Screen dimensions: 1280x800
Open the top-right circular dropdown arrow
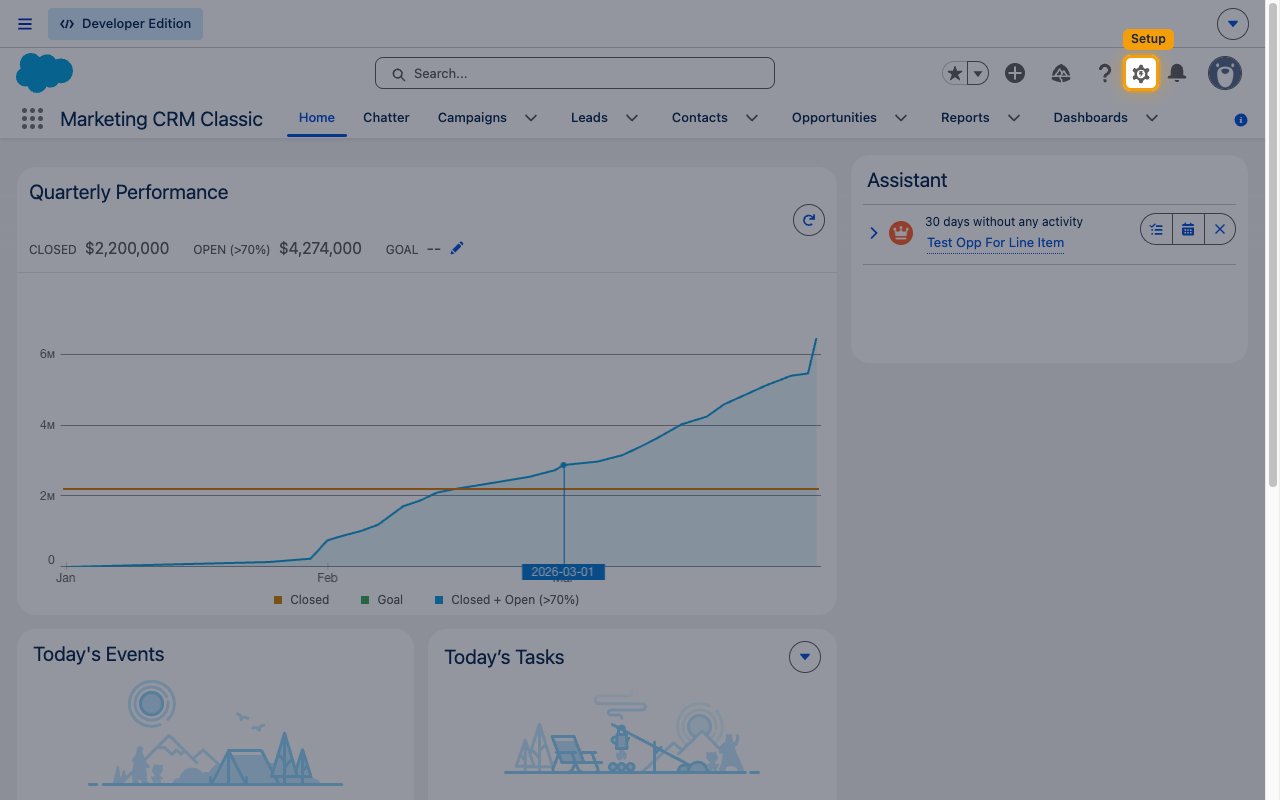1233,24
